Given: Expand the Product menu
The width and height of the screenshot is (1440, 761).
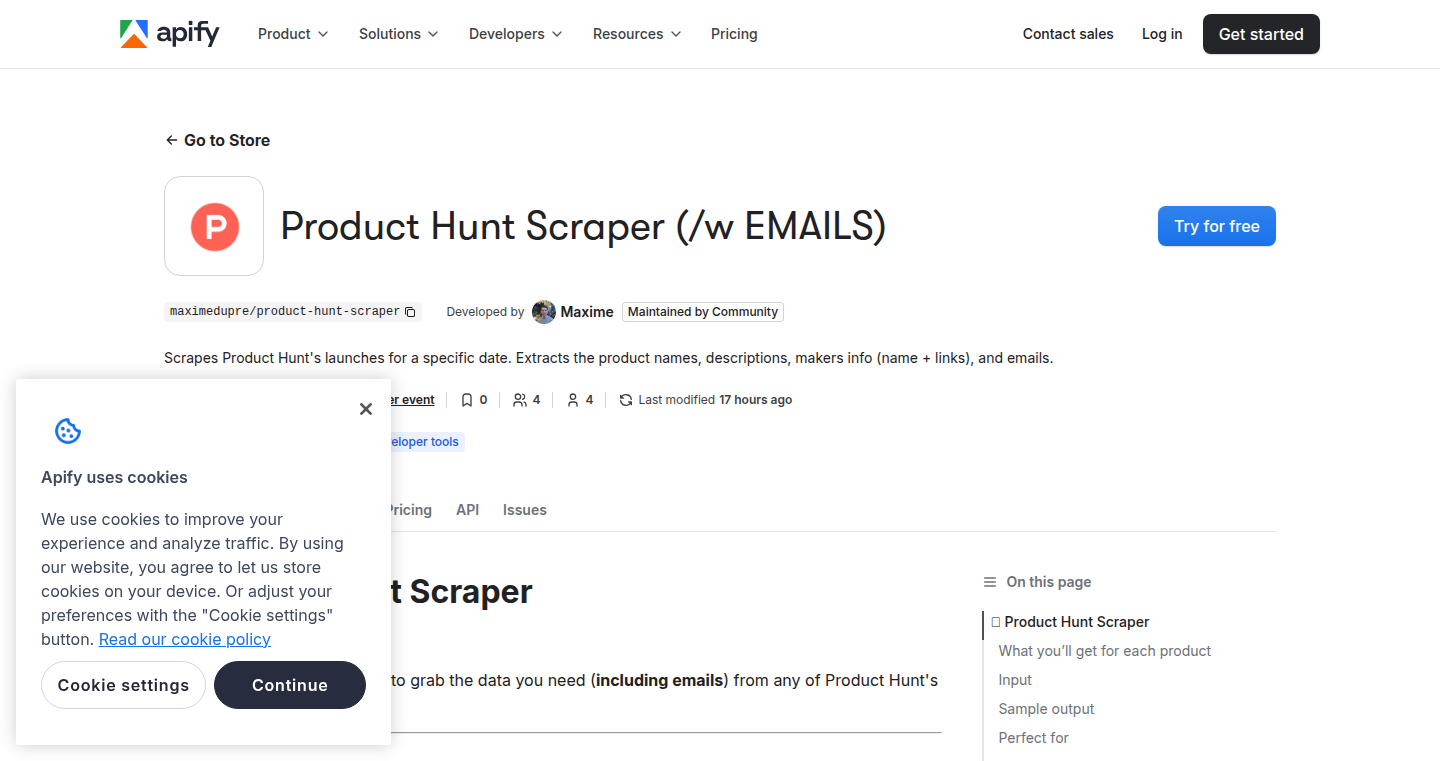Looking at the screenshot, I should (x=293, y=34).
